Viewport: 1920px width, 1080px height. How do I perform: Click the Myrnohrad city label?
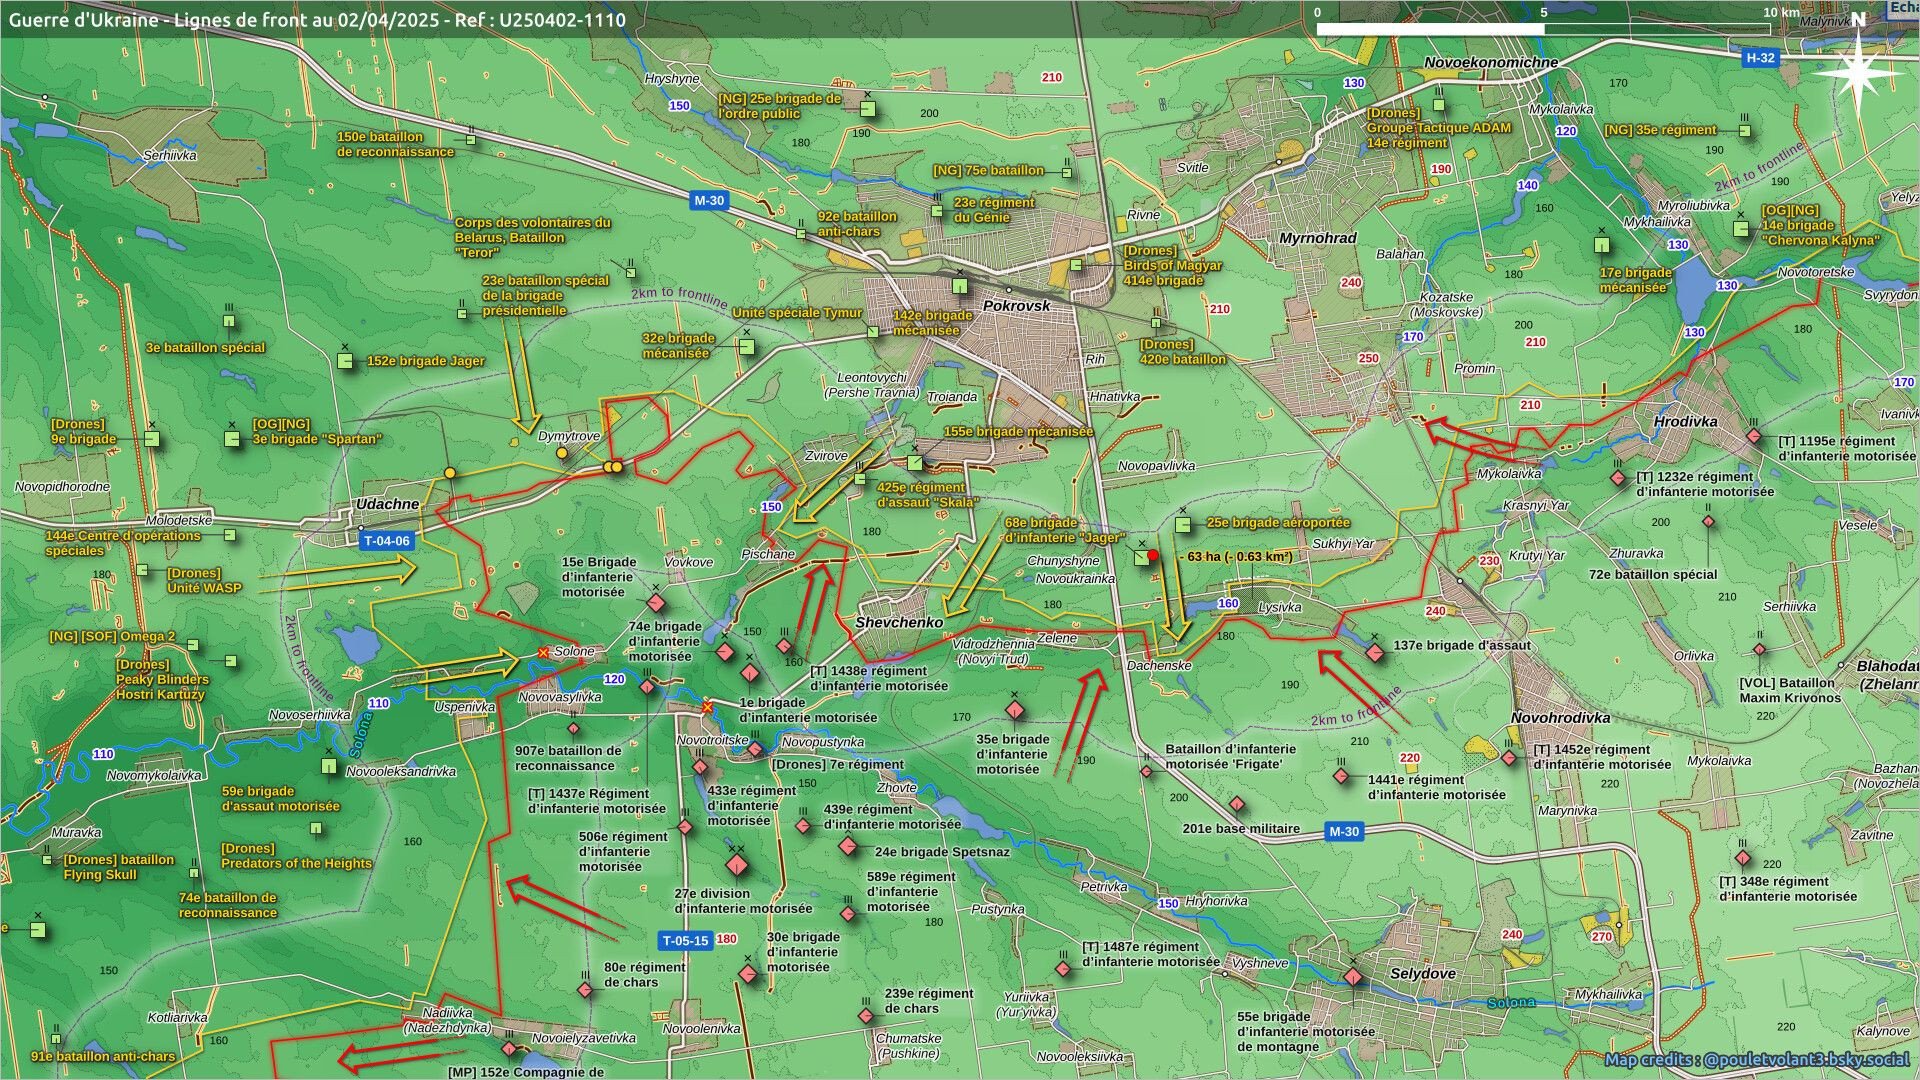[1318, 239]
